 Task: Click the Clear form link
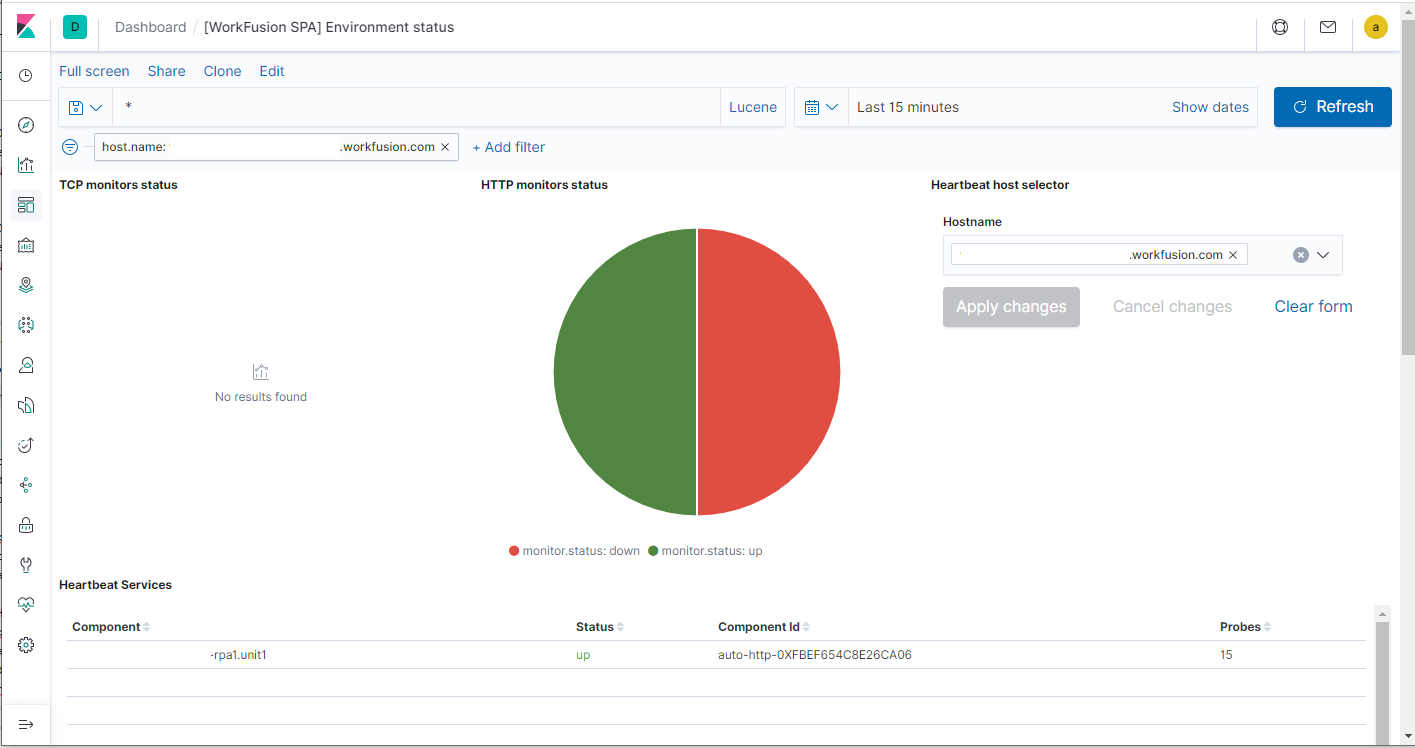[x=1313, y=307]
